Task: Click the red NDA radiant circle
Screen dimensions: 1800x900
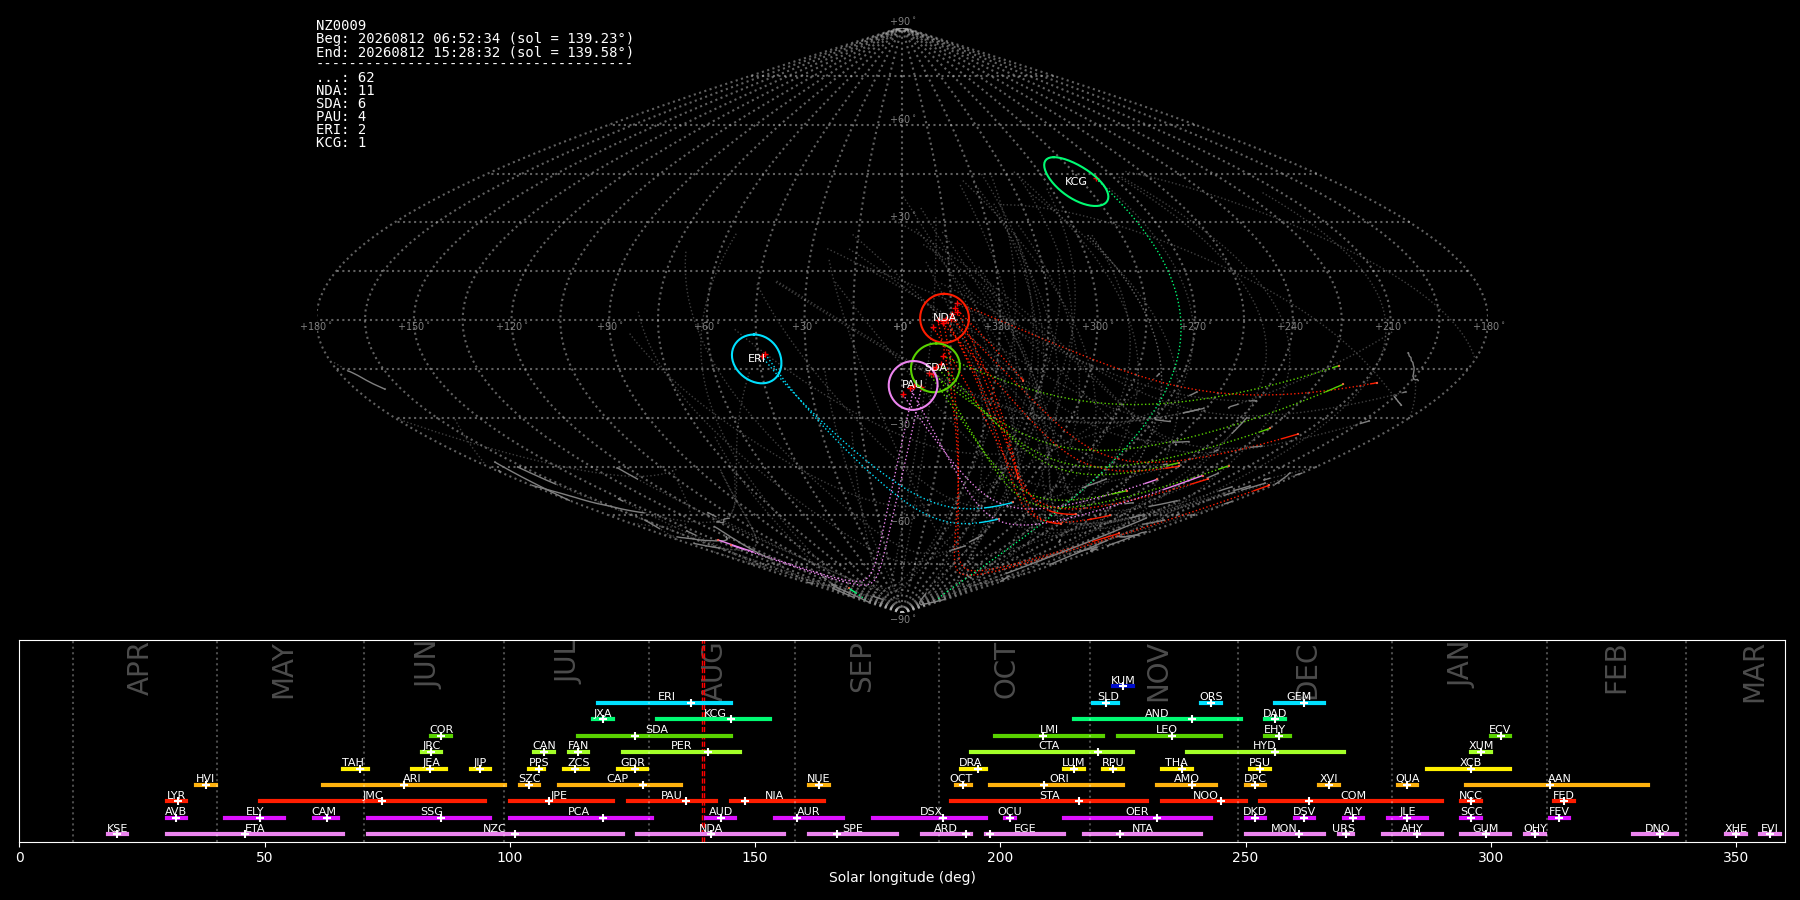Action: pyautogui.click(x=944, y=318)
